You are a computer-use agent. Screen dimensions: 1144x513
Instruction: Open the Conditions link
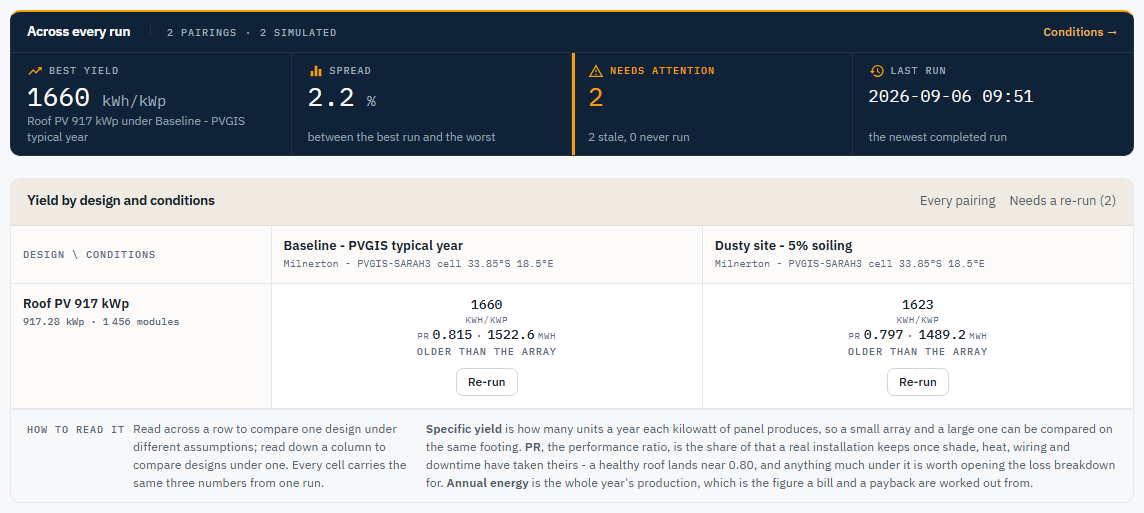[x=1080, y=32]
